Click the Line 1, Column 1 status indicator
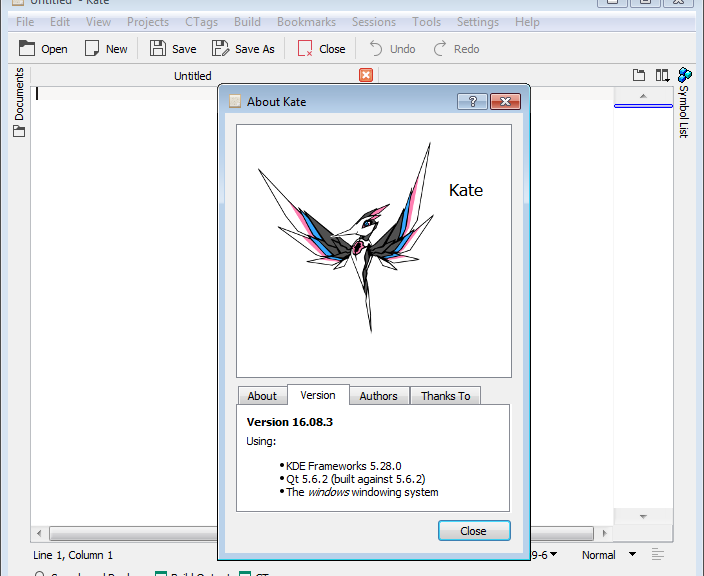Viewport: 704px width, 576px height. [x=74, y=555]
